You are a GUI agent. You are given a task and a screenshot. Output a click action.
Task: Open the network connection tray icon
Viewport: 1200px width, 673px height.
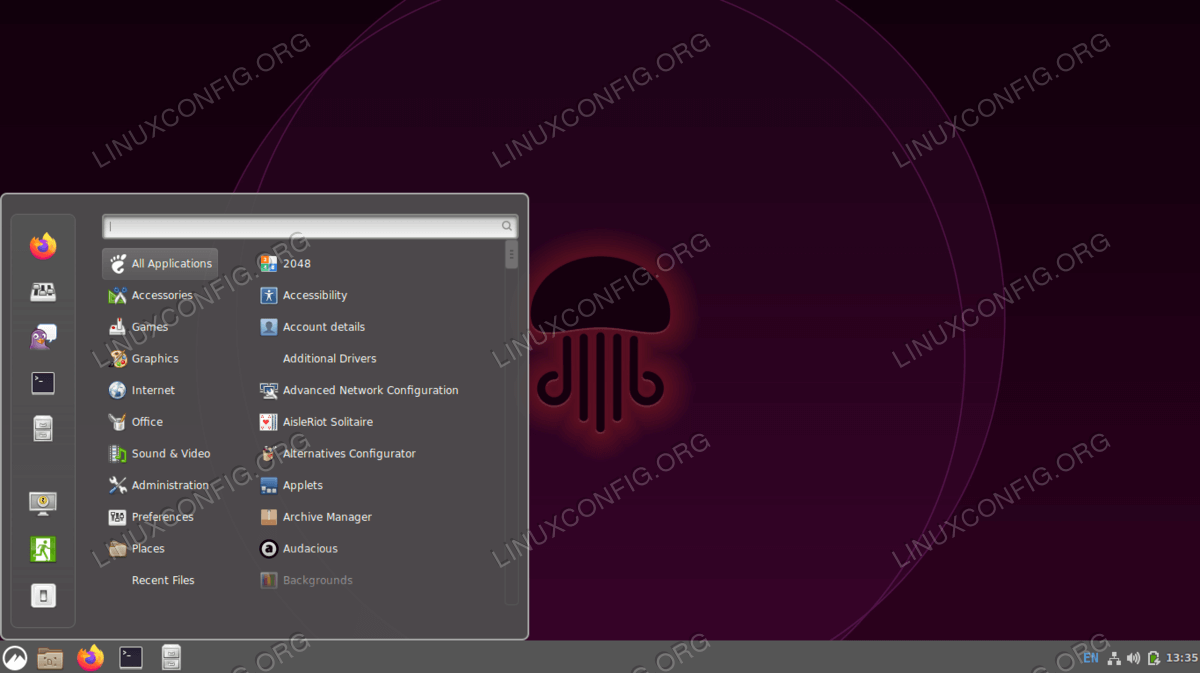pyautogui.click(x=1114, y=658)
